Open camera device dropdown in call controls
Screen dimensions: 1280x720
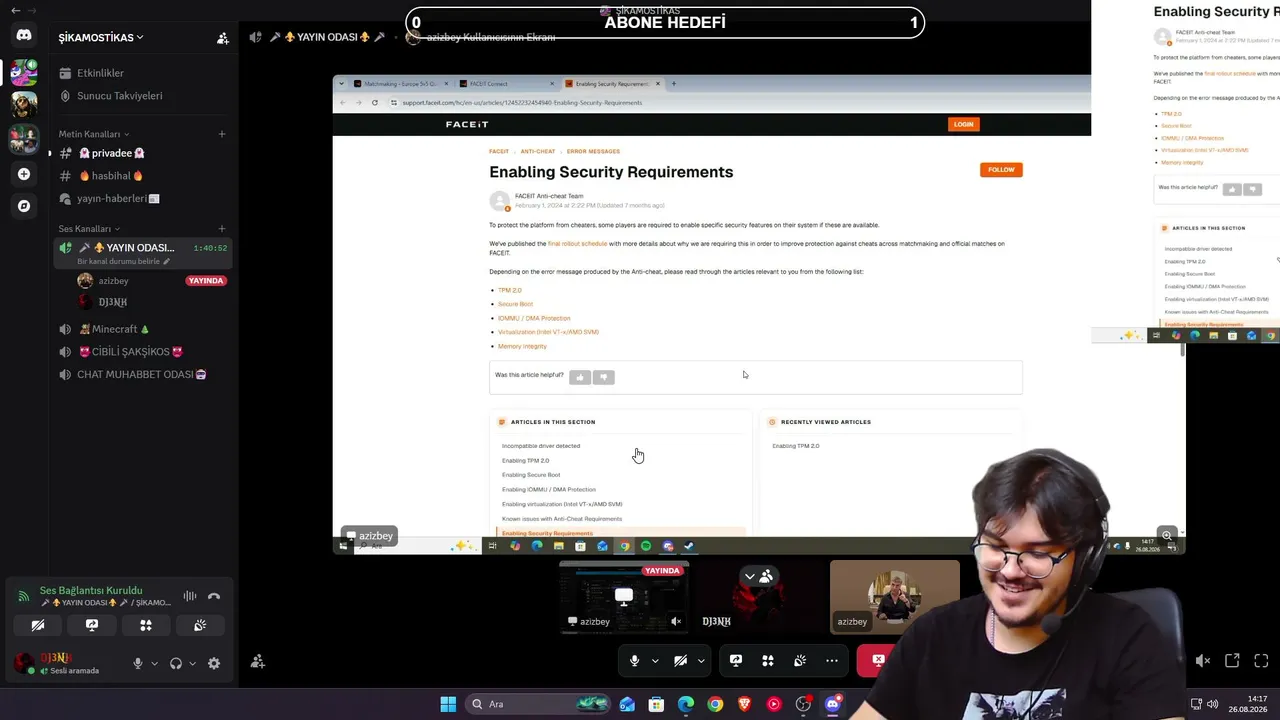click(x=701, y=661)
